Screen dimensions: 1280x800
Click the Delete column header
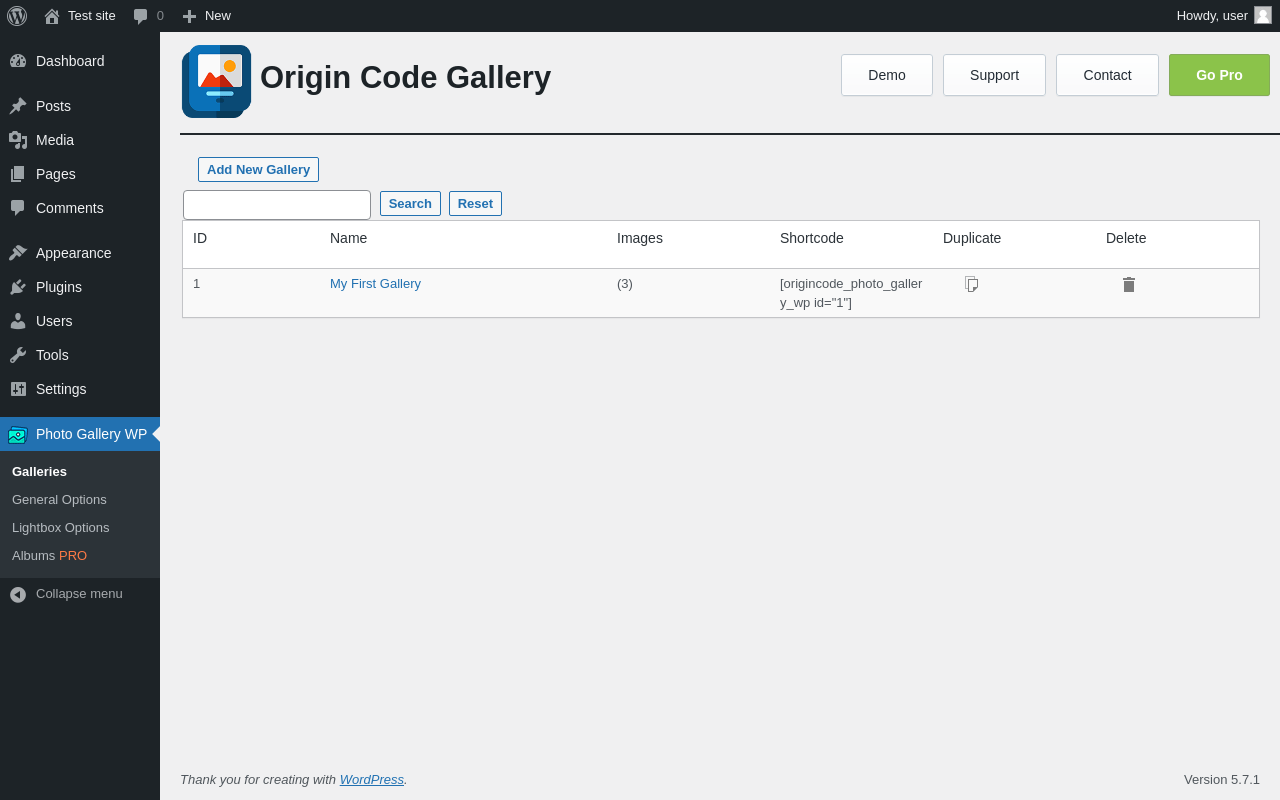click(1126, 238)
